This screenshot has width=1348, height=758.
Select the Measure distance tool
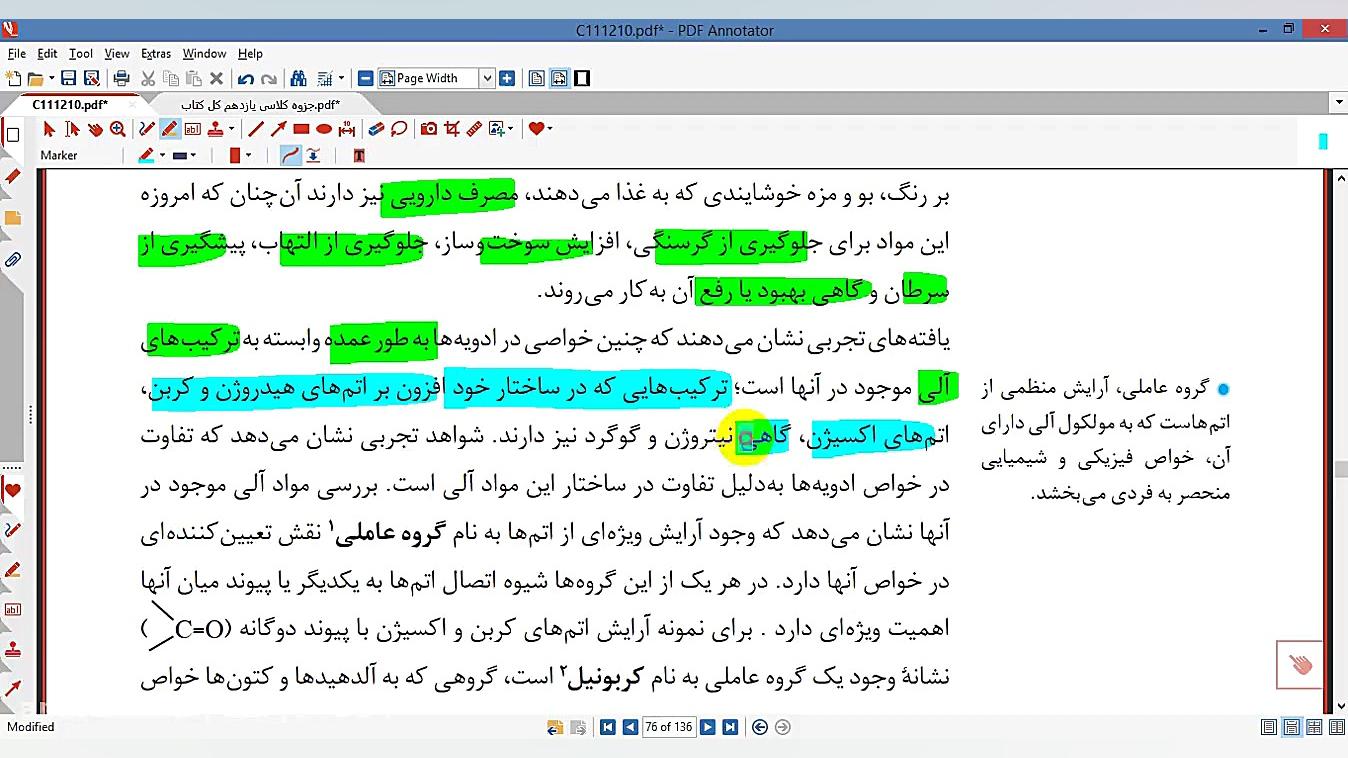click(x=347, y=129)
